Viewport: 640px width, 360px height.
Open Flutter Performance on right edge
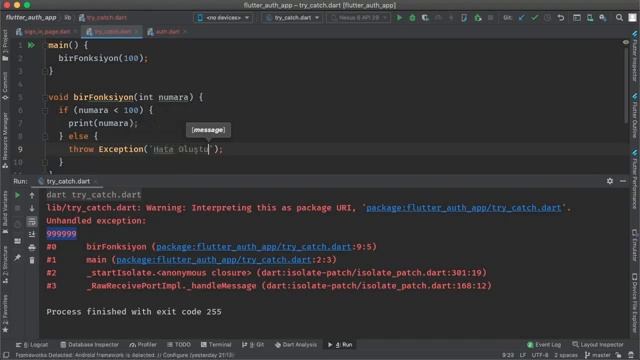pyautogui.click(x=635, y=179)
